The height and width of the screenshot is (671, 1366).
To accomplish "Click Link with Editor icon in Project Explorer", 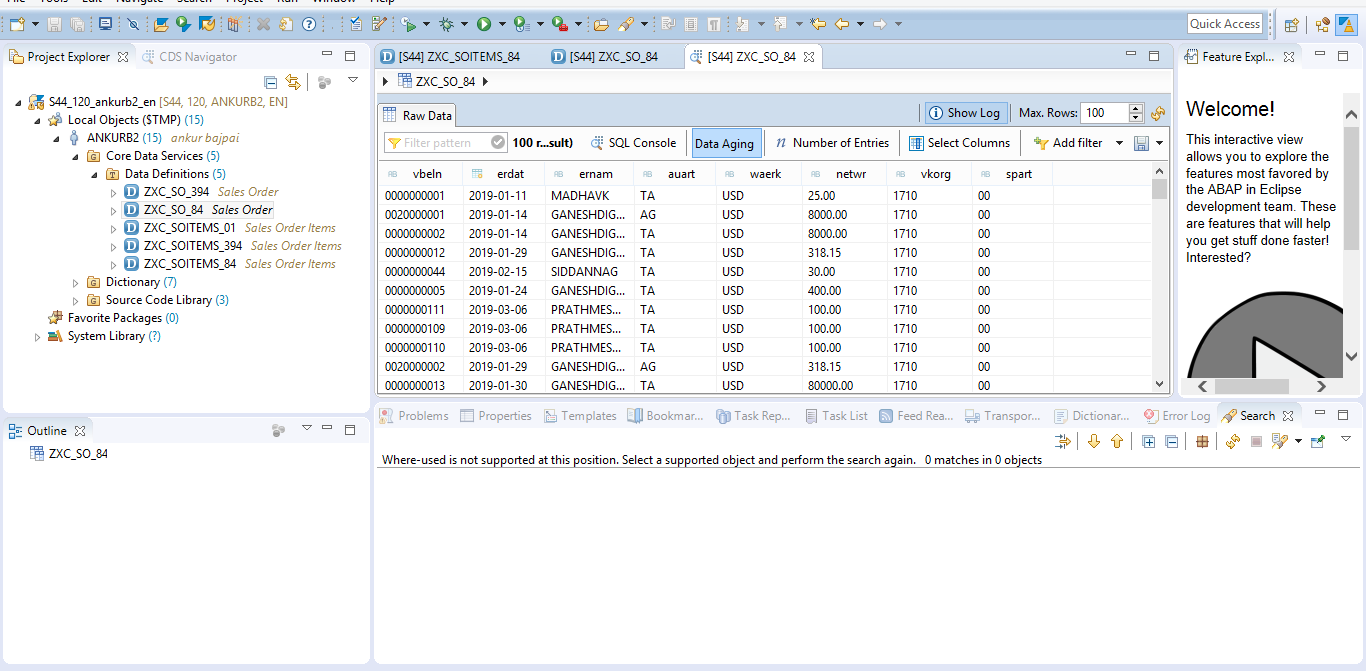I will pos(293,82).
